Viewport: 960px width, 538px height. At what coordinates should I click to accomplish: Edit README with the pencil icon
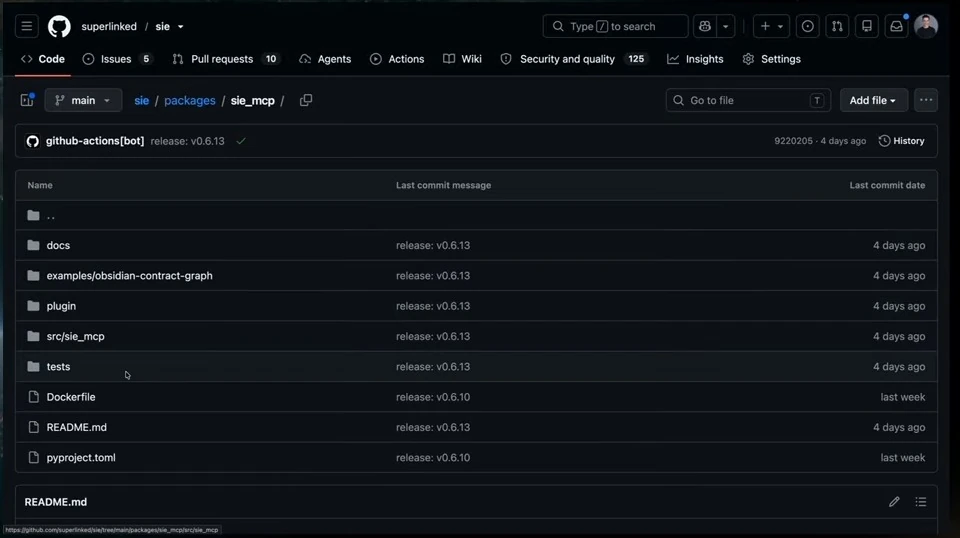(894, 502)
